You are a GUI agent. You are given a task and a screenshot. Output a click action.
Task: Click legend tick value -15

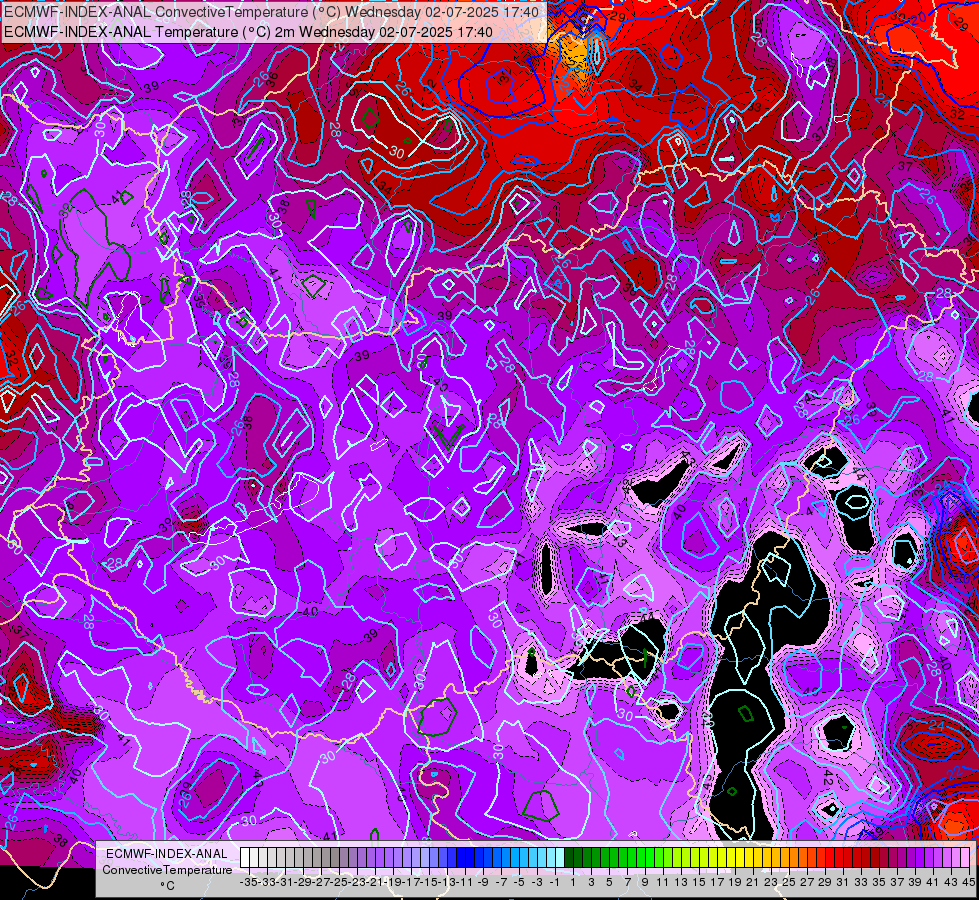[x=429, y=882]
